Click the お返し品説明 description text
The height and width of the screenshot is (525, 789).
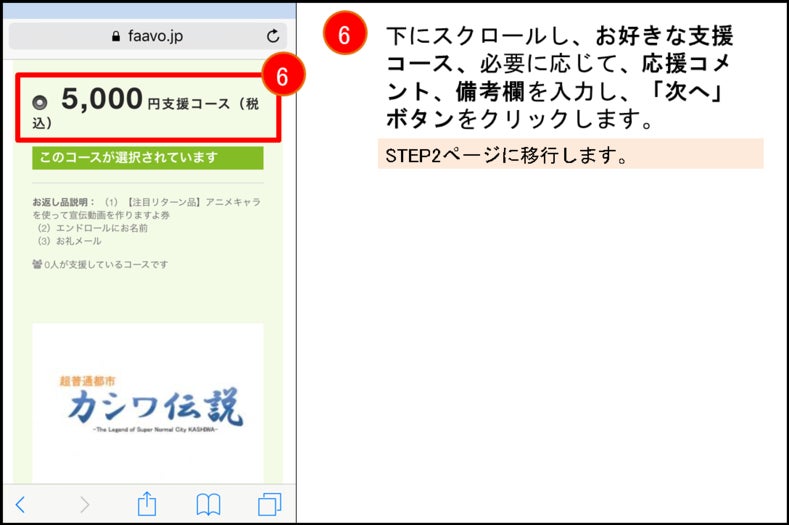(146, 221)
